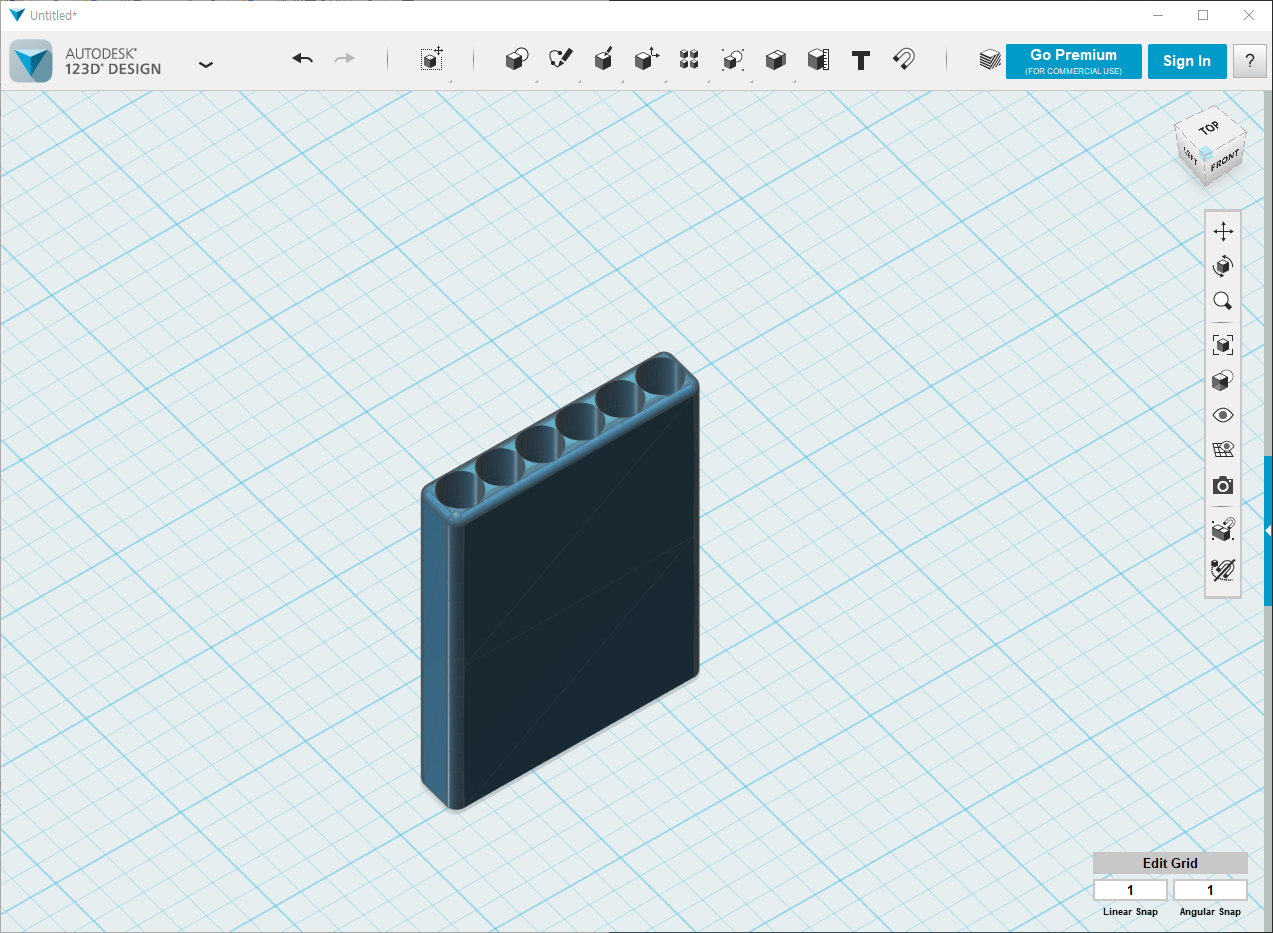Open the Help question mark button
Viewport: 1273px width, 933px height.
(x=1249, y=61)
